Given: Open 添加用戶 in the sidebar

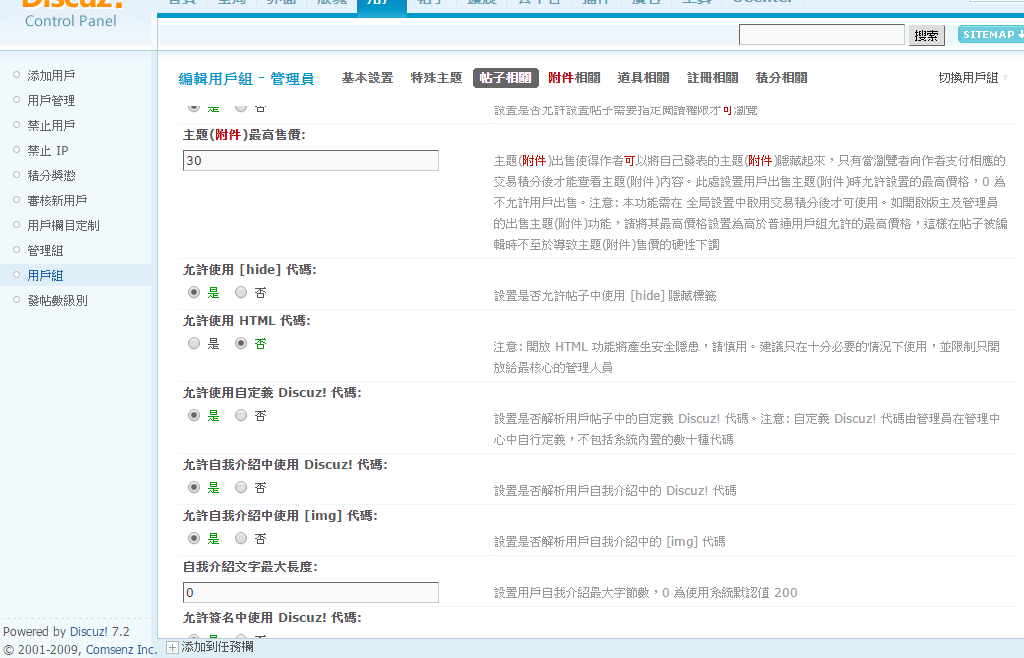Looking at the screenshot, I should (51, 75).
